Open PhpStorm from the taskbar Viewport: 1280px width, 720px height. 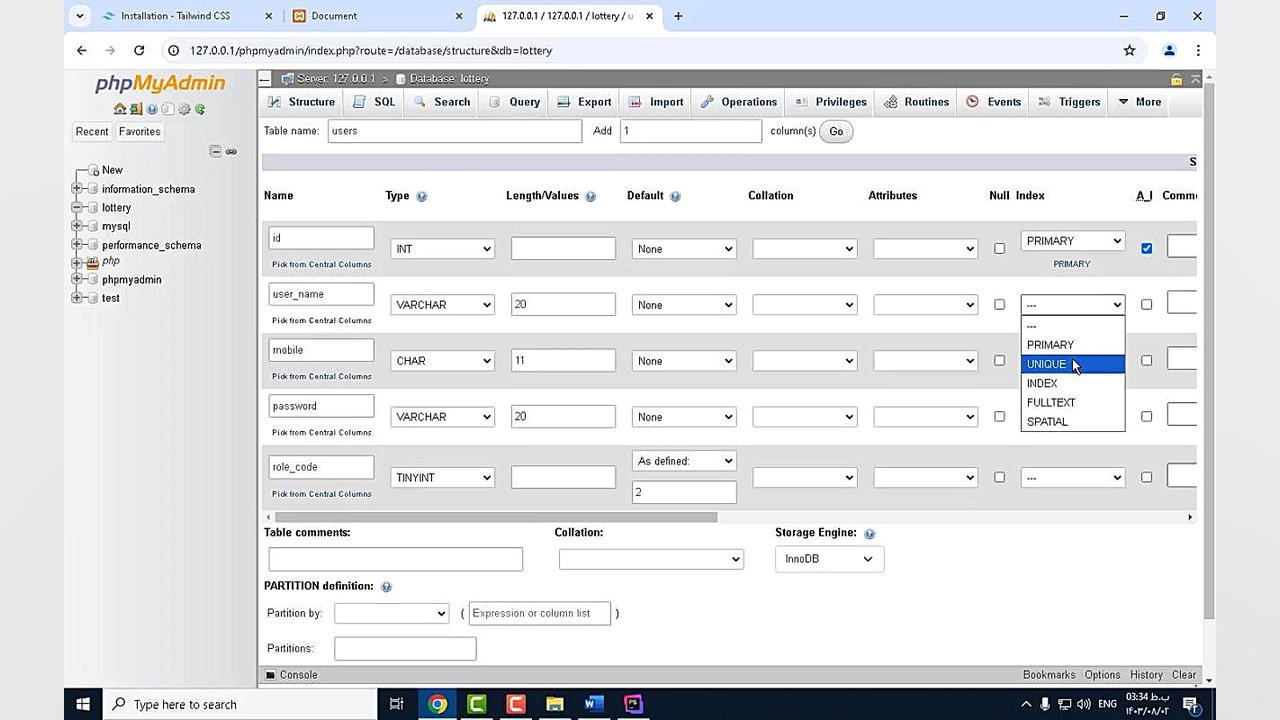pyautogui.click(x=633, y=704)
